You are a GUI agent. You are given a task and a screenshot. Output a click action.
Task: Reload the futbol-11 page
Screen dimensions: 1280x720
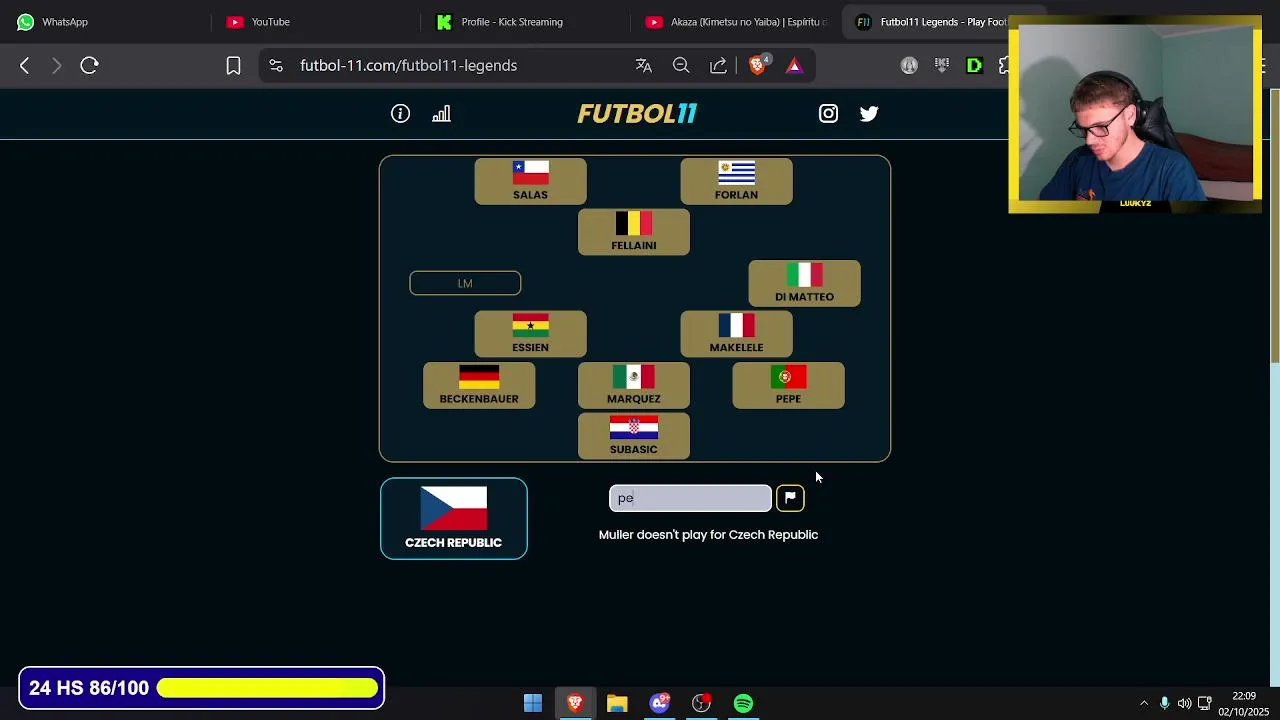point(89,65)
